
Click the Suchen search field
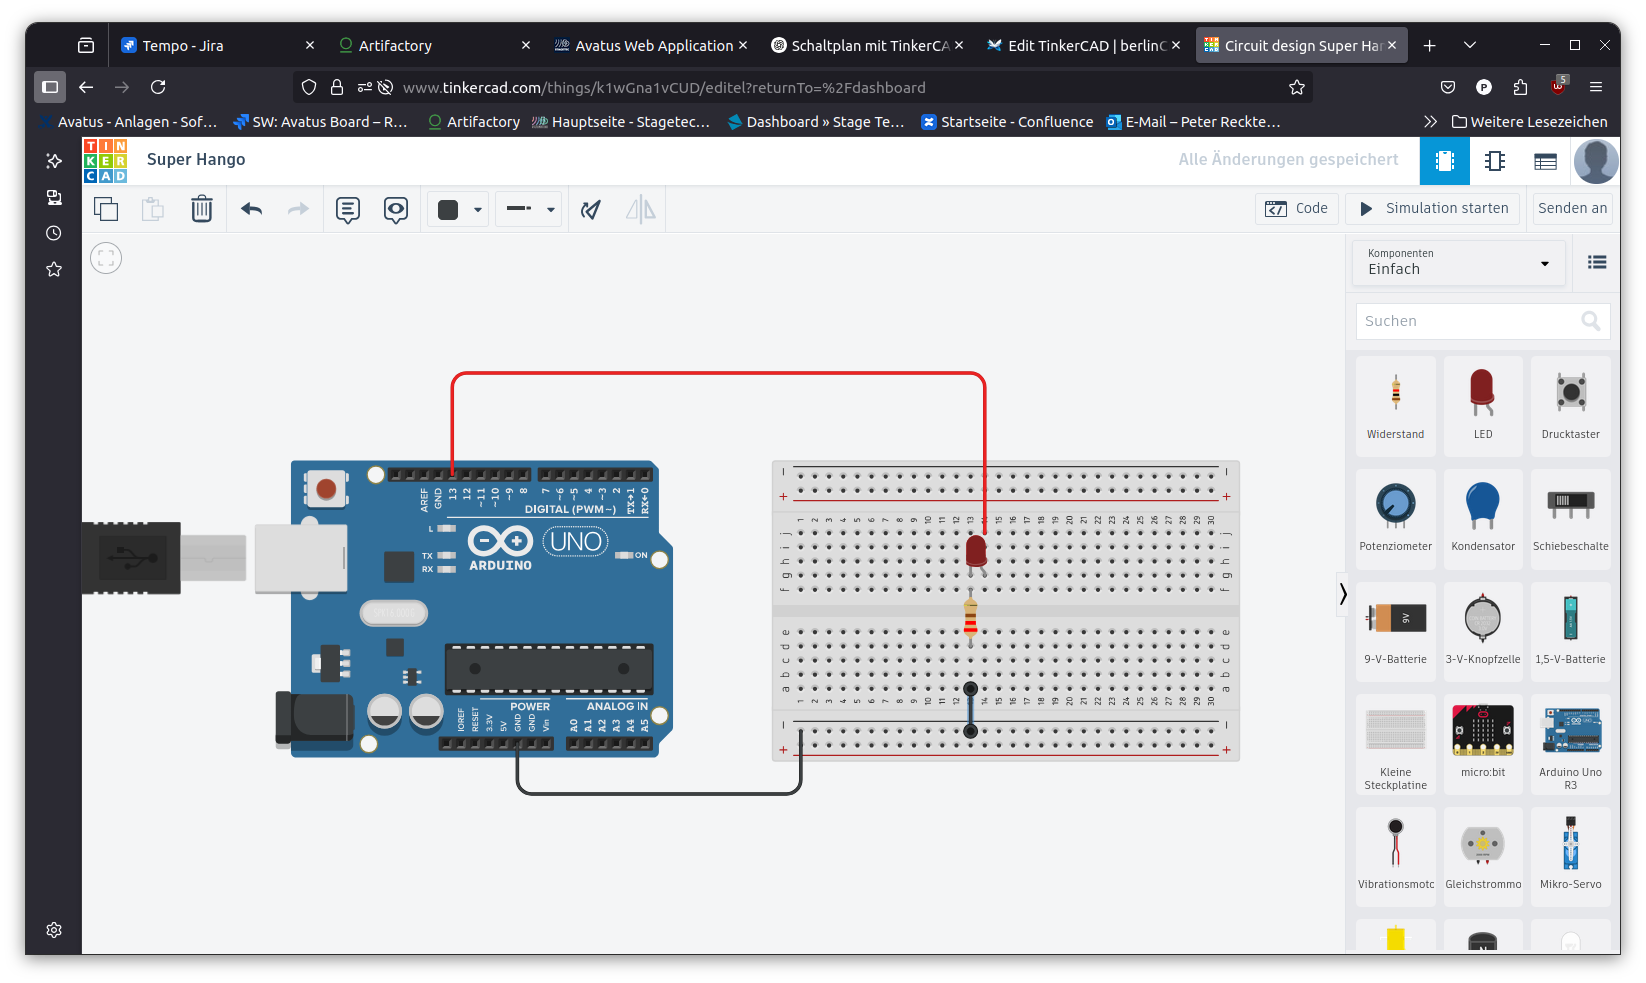point(1482,321)
